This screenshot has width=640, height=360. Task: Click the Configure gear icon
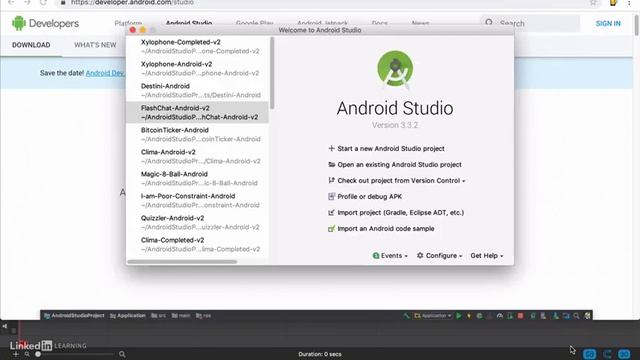[x=420, y=256]
